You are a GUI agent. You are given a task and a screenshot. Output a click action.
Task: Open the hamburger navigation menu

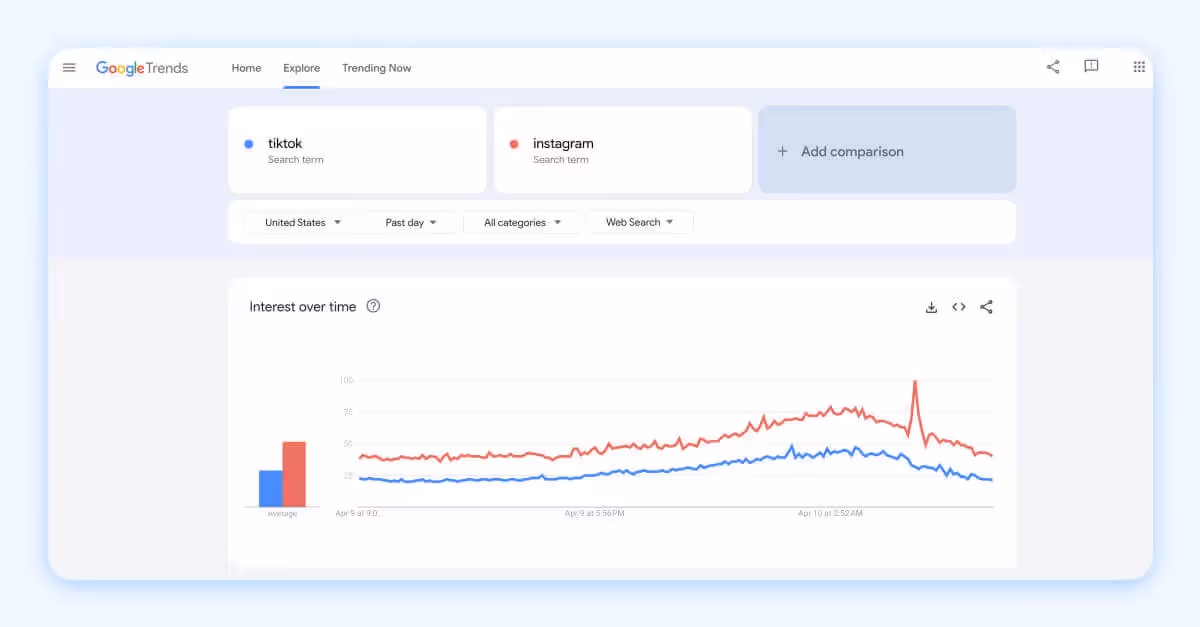69,67
